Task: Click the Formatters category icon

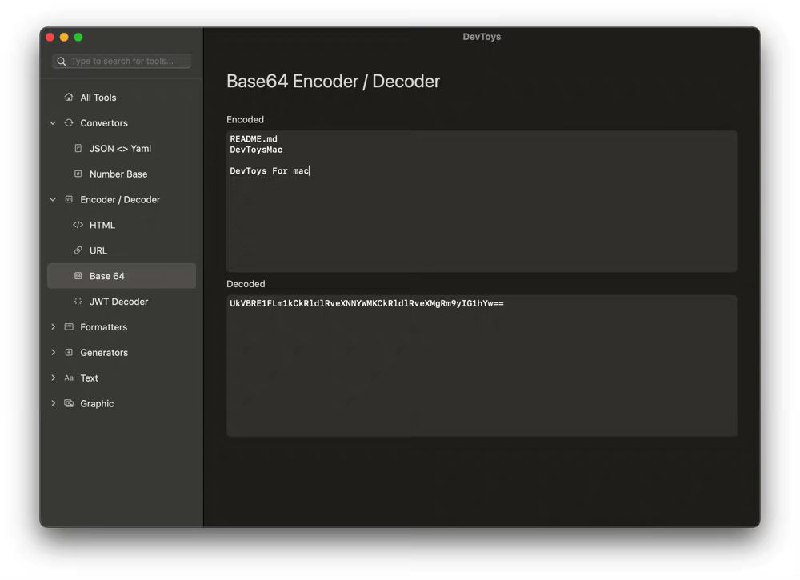Action: point(69,326)
